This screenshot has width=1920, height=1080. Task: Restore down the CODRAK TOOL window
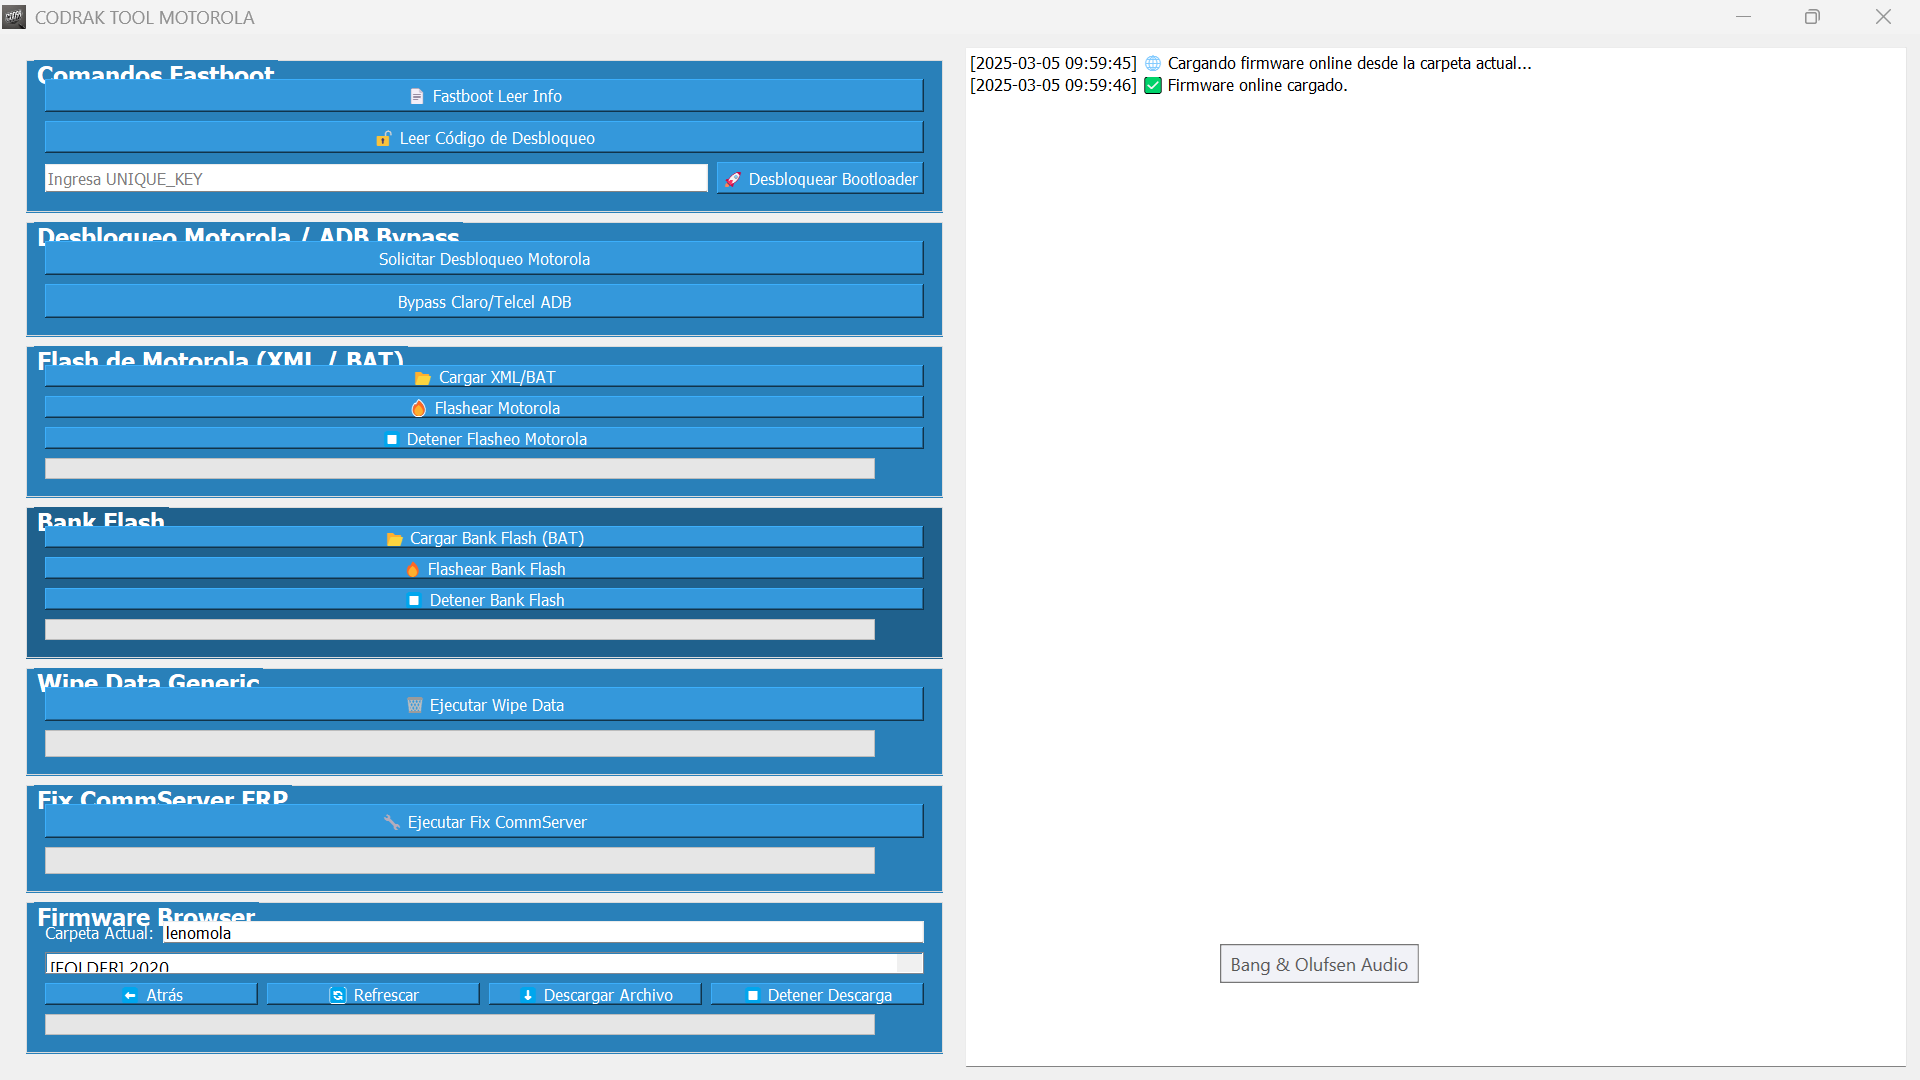(x=1812, y=17)
